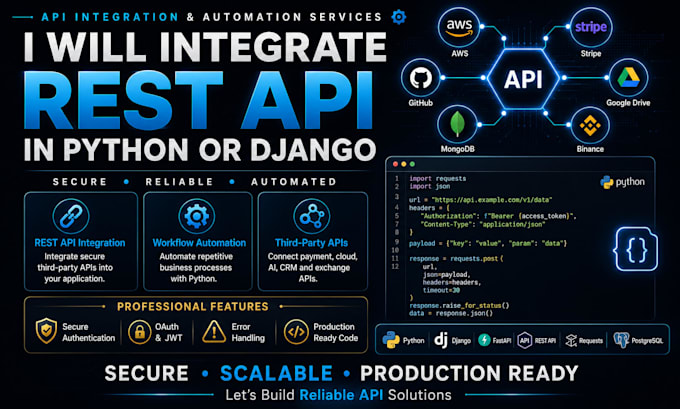Click the Requests icon in tech bar
This screenshot has width=680, height=409.
point(571,340)
